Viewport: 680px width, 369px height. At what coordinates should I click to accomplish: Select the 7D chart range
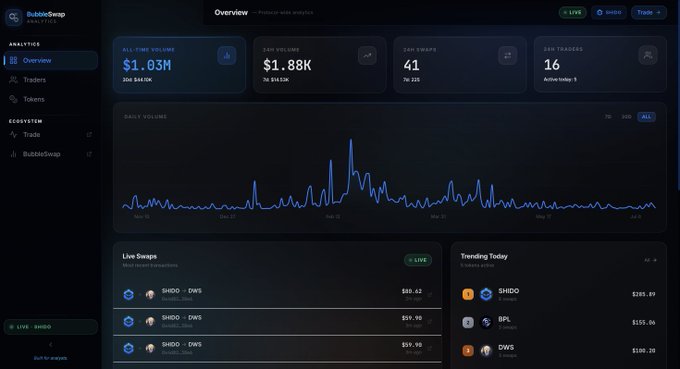pyautogui.click(x=608, y=117)
